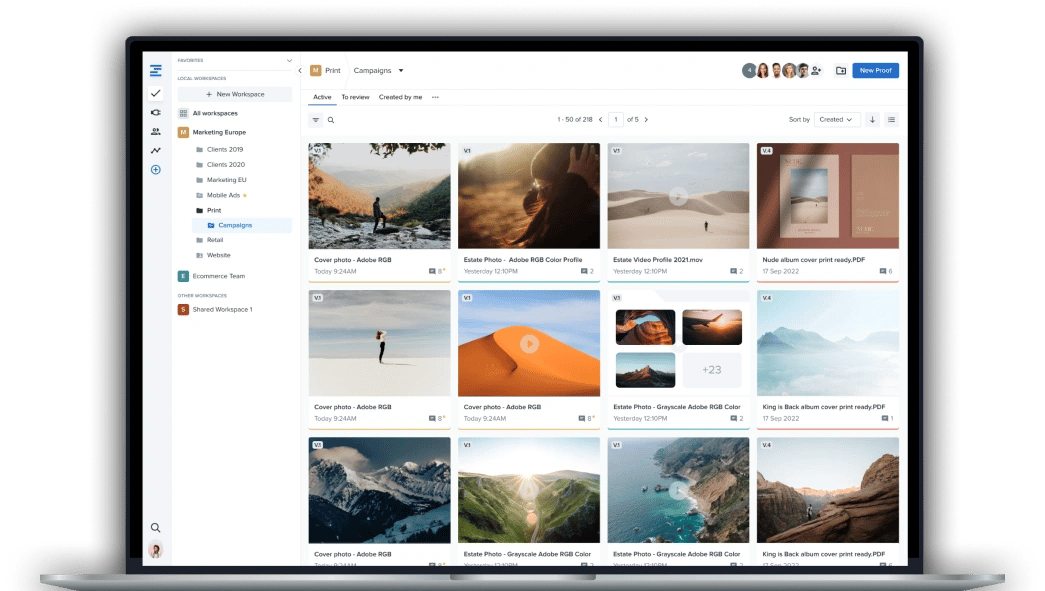This screenshot has height=591, width=1045.
Task: Collapse the Favorites section
Action: tap(291, 59)
